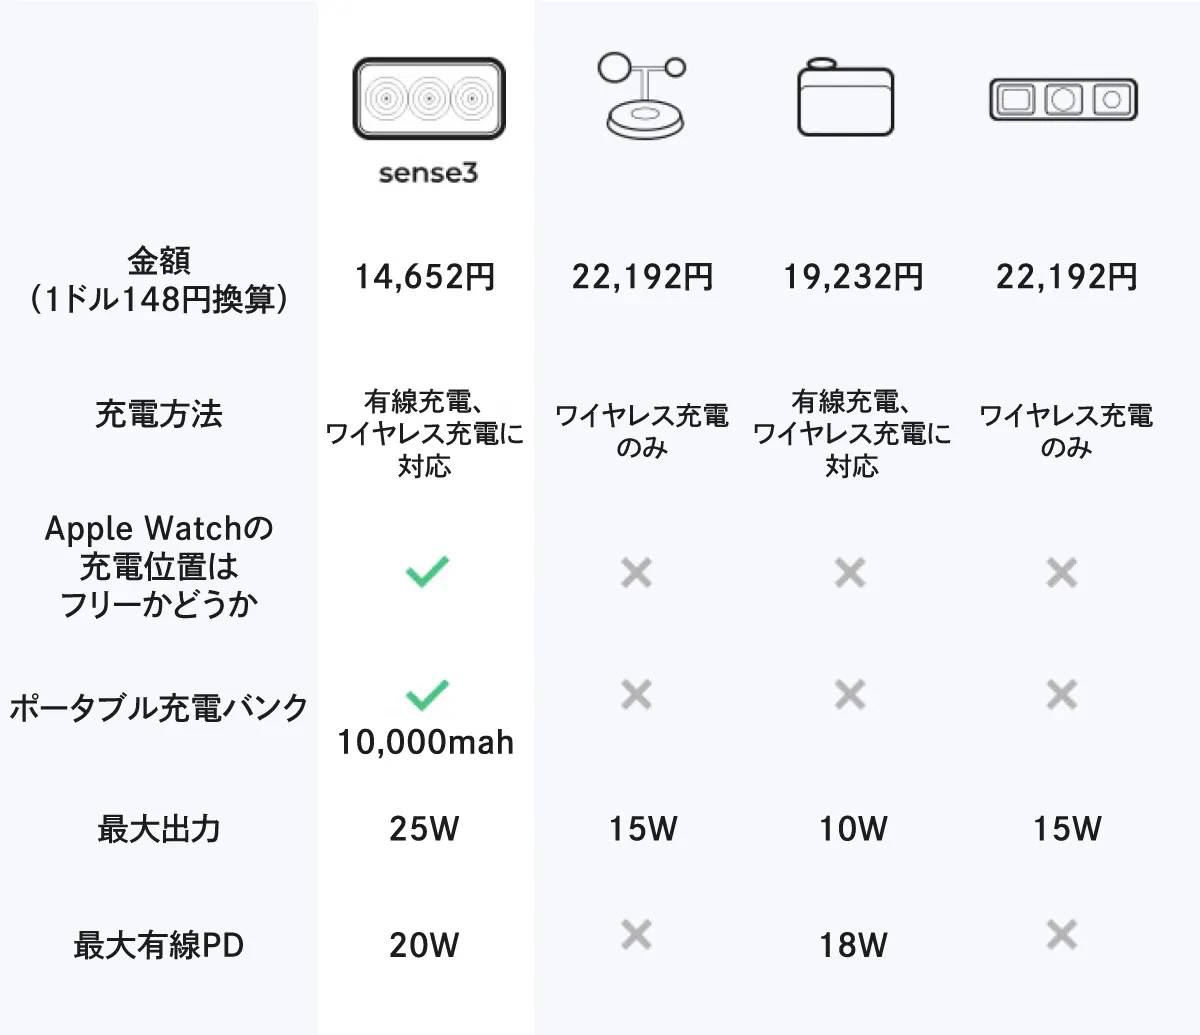Click the sense3 charger product image
The width and height of the screenshot is (1200, 1035).
click(428, 98)
